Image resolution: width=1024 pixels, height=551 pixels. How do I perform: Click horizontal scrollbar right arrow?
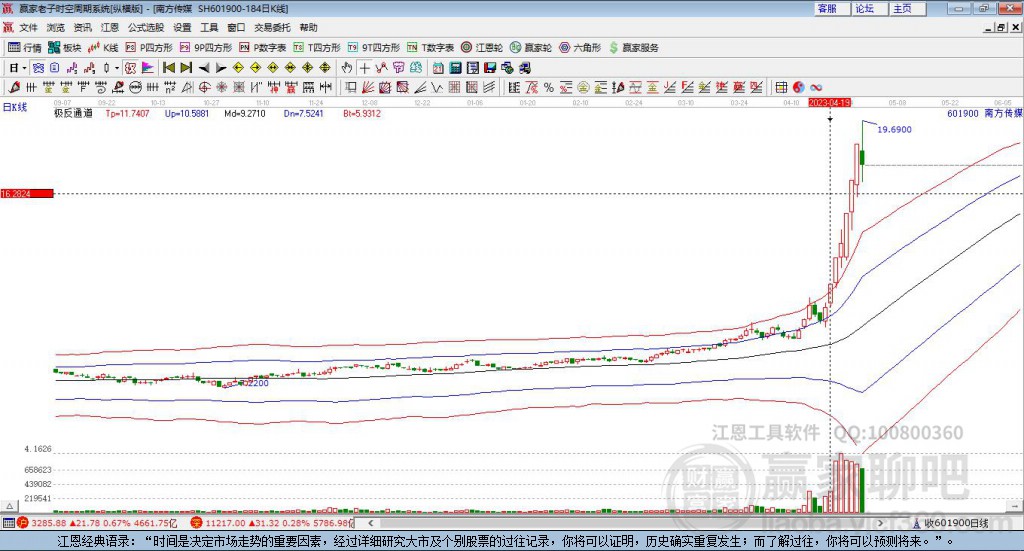point(880,523)
